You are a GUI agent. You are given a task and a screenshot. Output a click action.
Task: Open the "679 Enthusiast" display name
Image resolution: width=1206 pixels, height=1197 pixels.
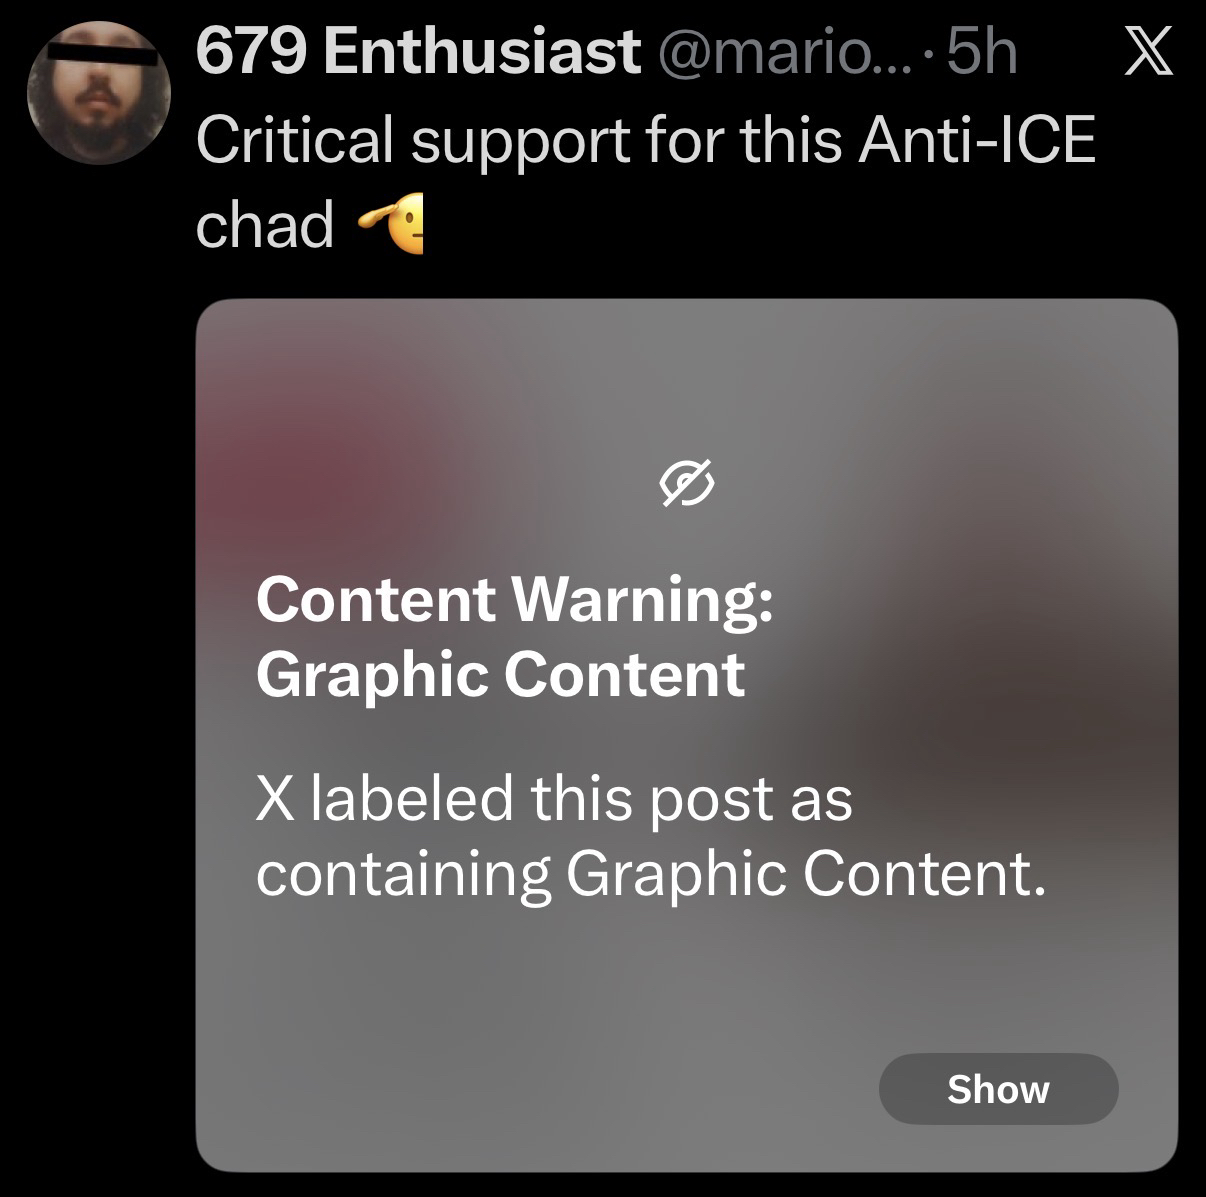(x=418, y=52)
